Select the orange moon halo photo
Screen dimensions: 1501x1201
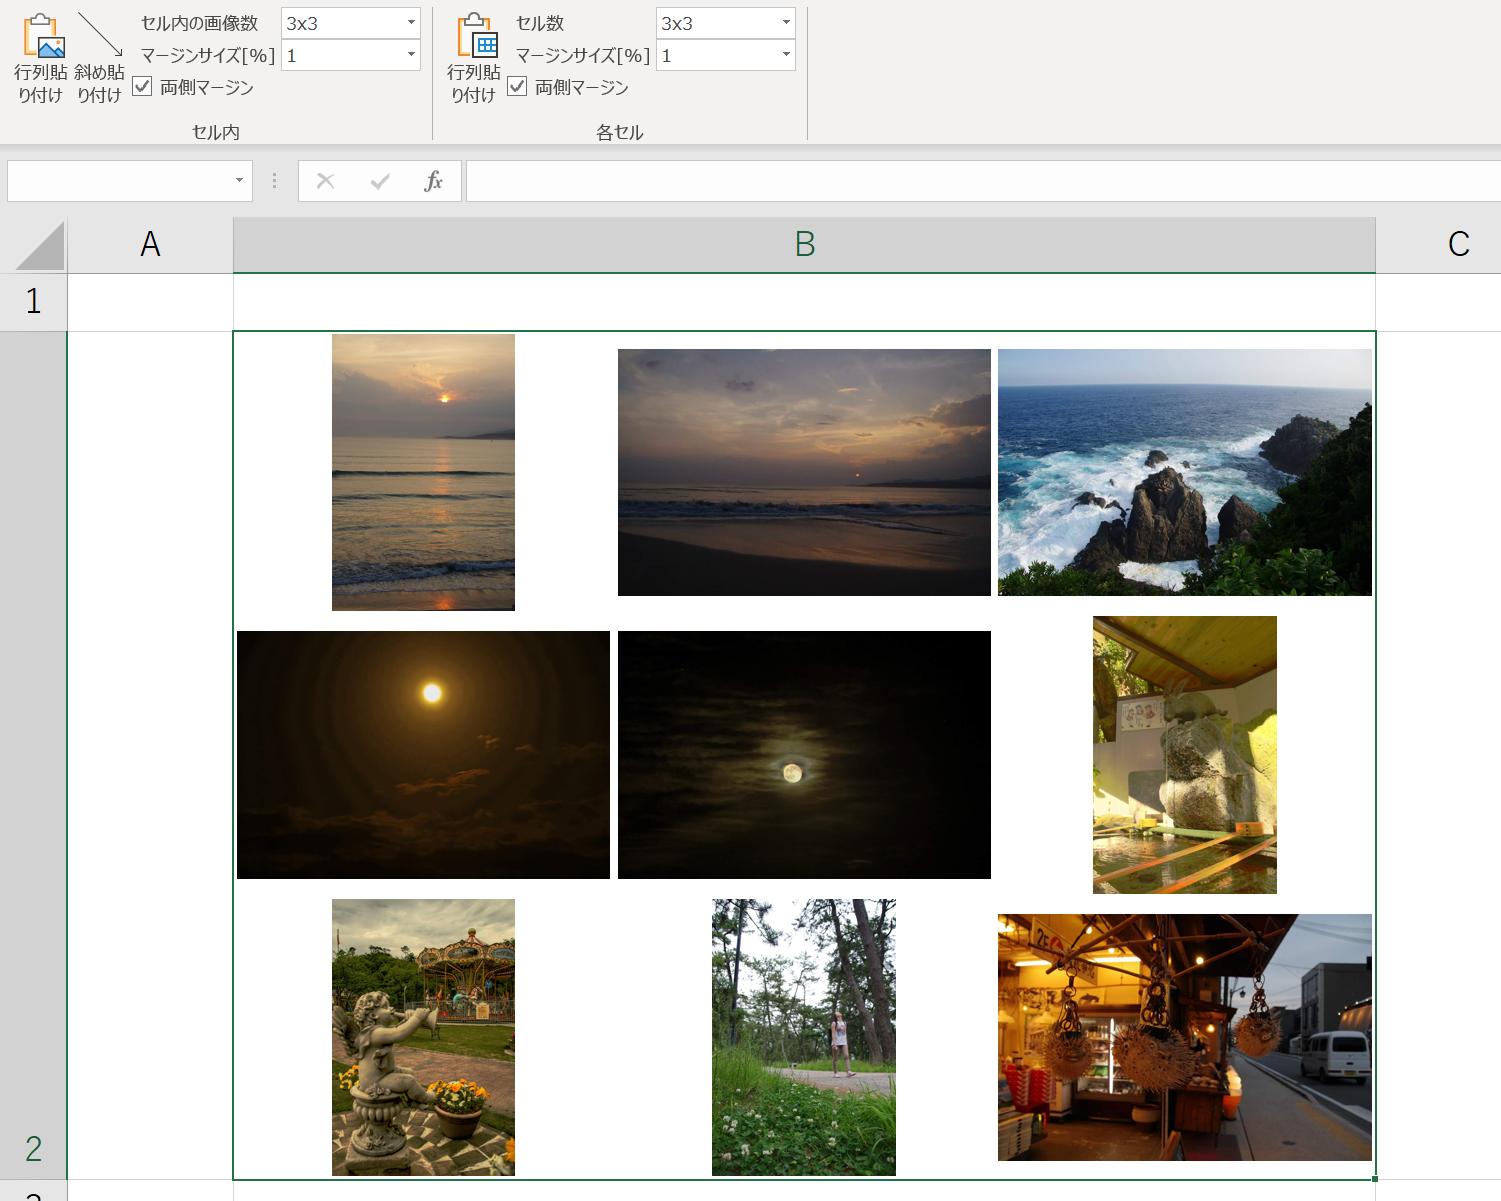click(x=423, y=755)
